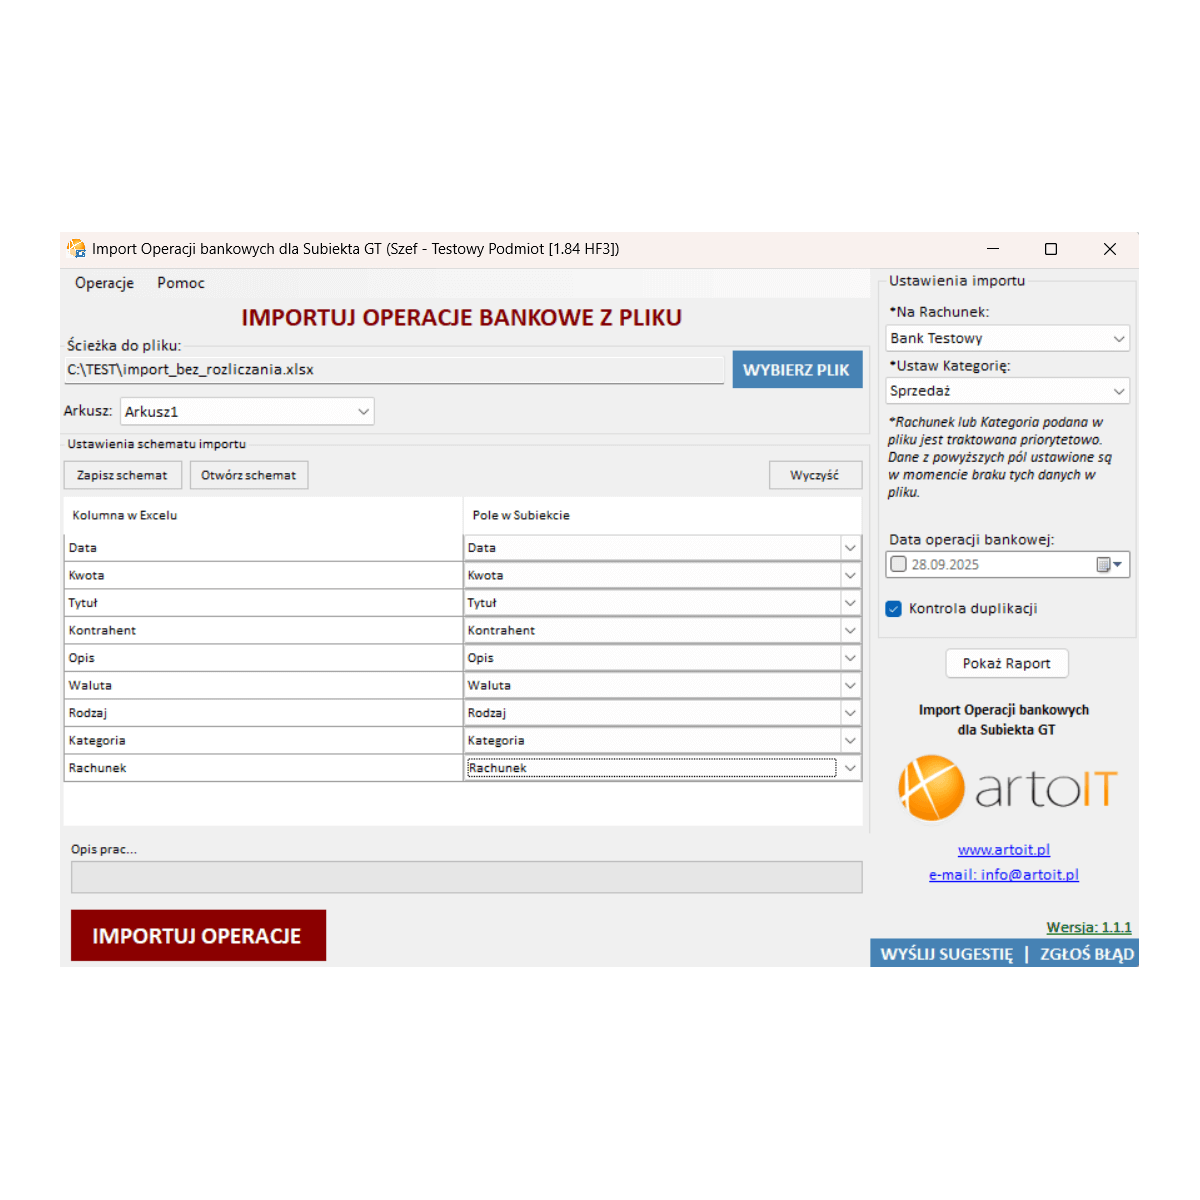1200x1200 pixels.
Task: Click the IMPORTUJ OPERACJE button
Action: coord(198,936)
